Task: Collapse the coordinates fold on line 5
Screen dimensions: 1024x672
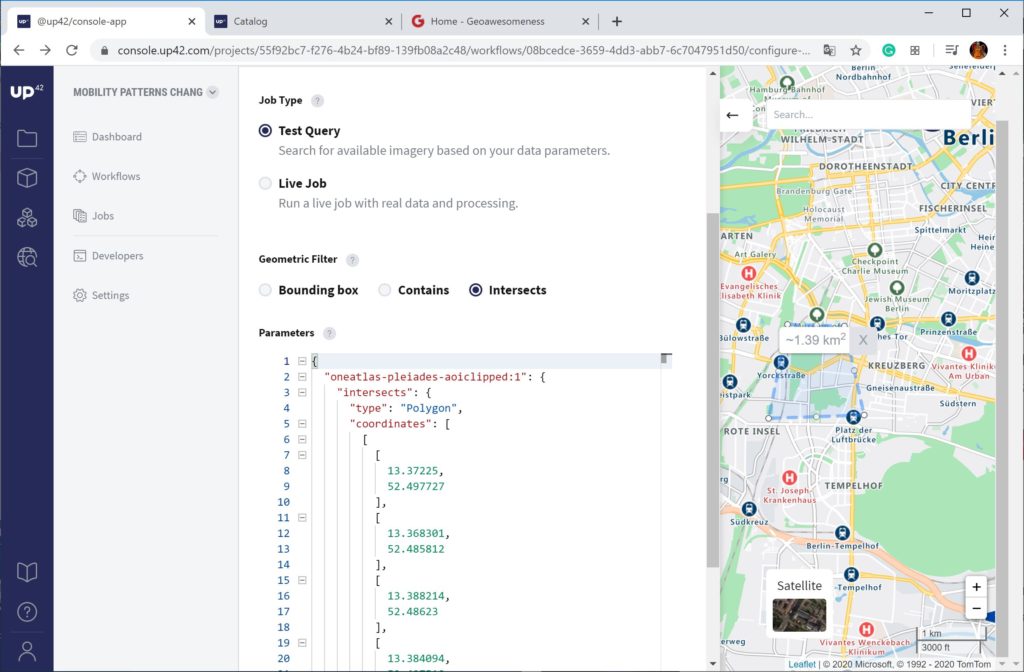Action: [x=302, y=423]
